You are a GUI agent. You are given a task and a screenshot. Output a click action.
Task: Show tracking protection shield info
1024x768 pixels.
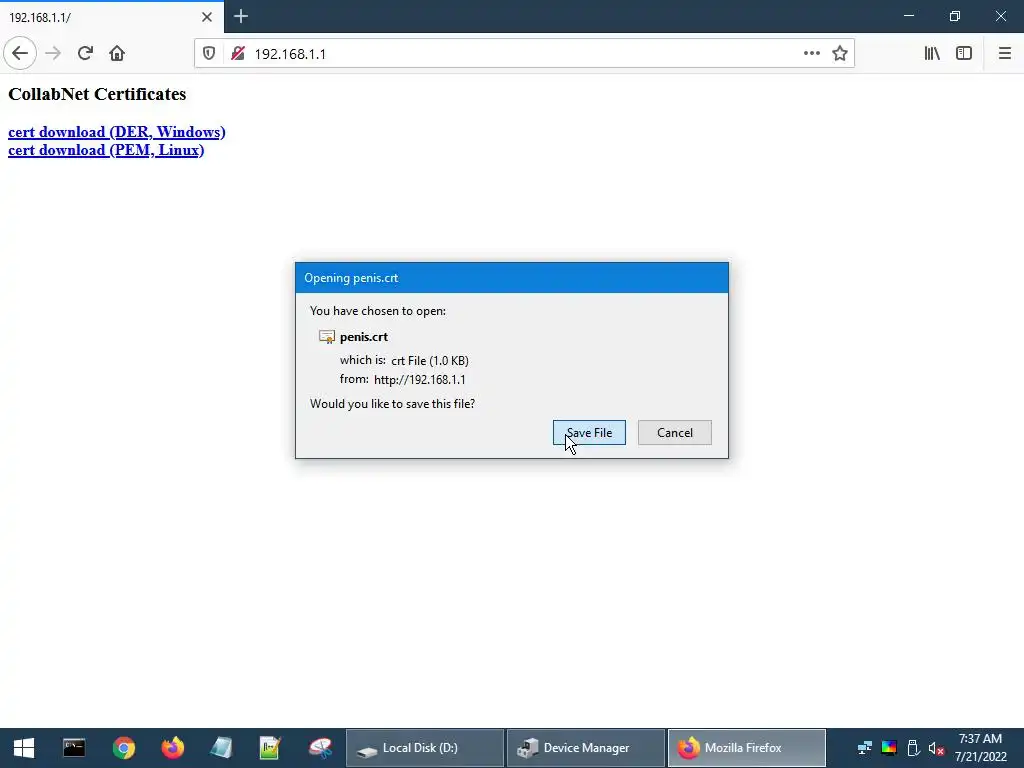[x=209, y=54]
